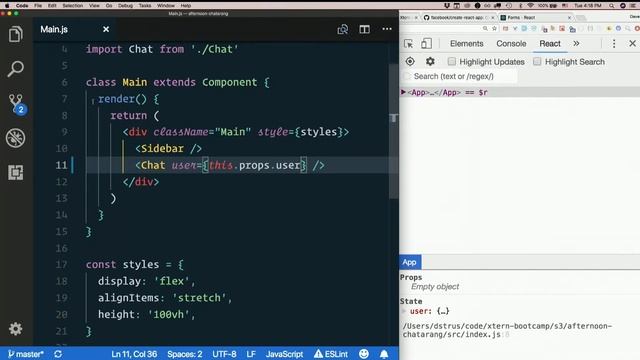Viewport: 640px width, 360px height.
Task: Click the notifications bell in status bar
Action: (384, 354)
